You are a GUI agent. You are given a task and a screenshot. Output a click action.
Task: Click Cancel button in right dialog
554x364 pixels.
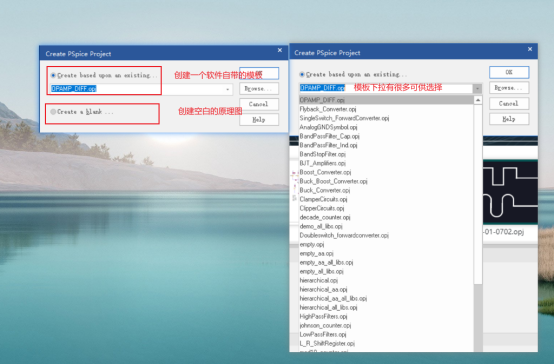pos(509,104)
